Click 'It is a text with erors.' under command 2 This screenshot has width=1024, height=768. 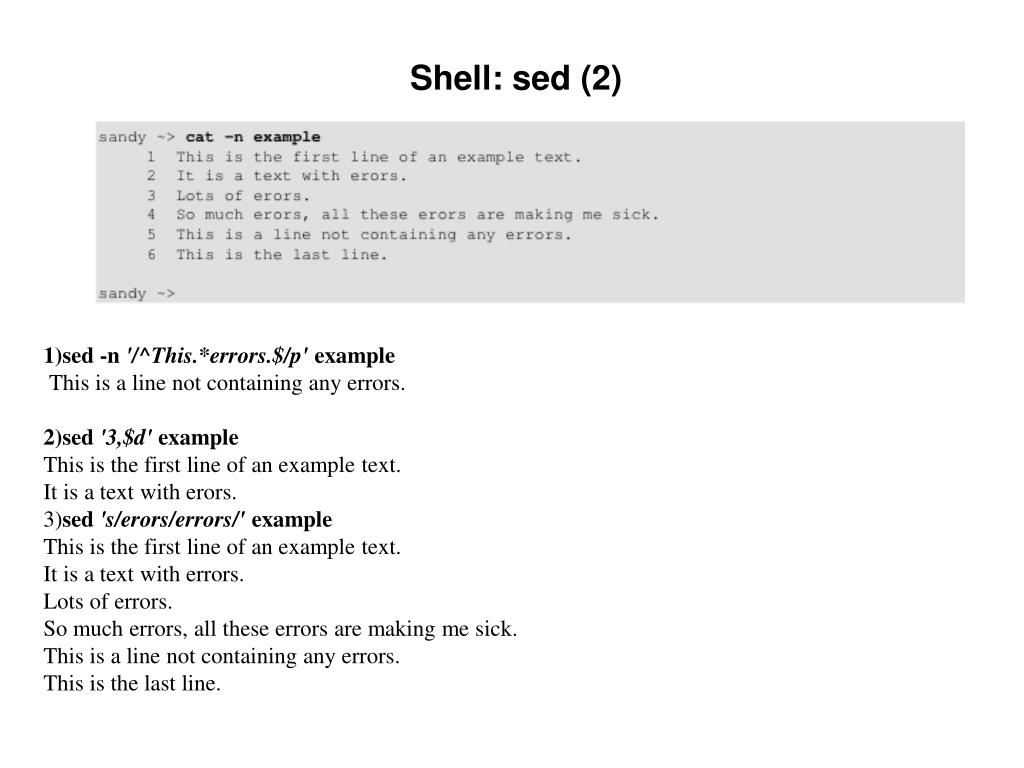140,492
